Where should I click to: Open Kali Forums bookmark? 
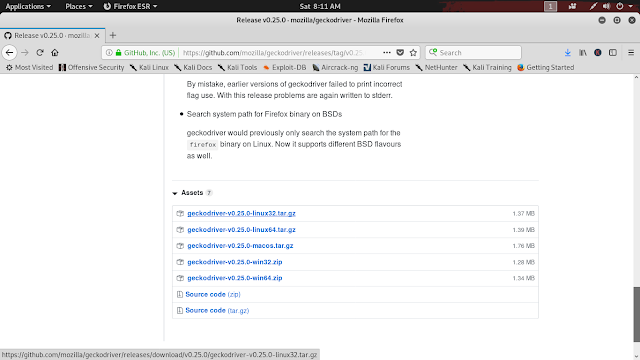tap(387, 67)
